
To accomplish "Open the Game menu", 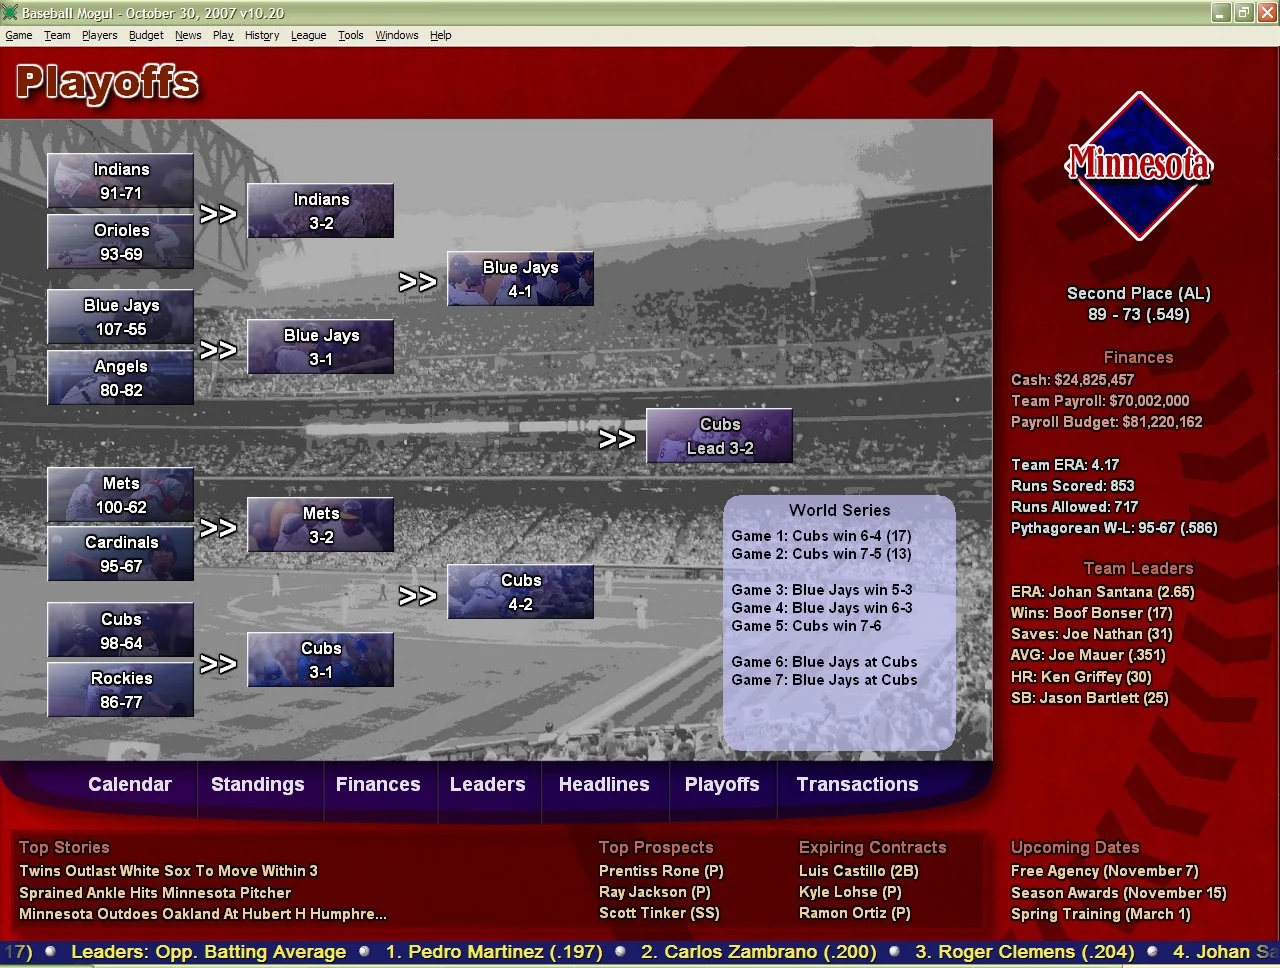I will pyautogui.click(x=18, y=35).
